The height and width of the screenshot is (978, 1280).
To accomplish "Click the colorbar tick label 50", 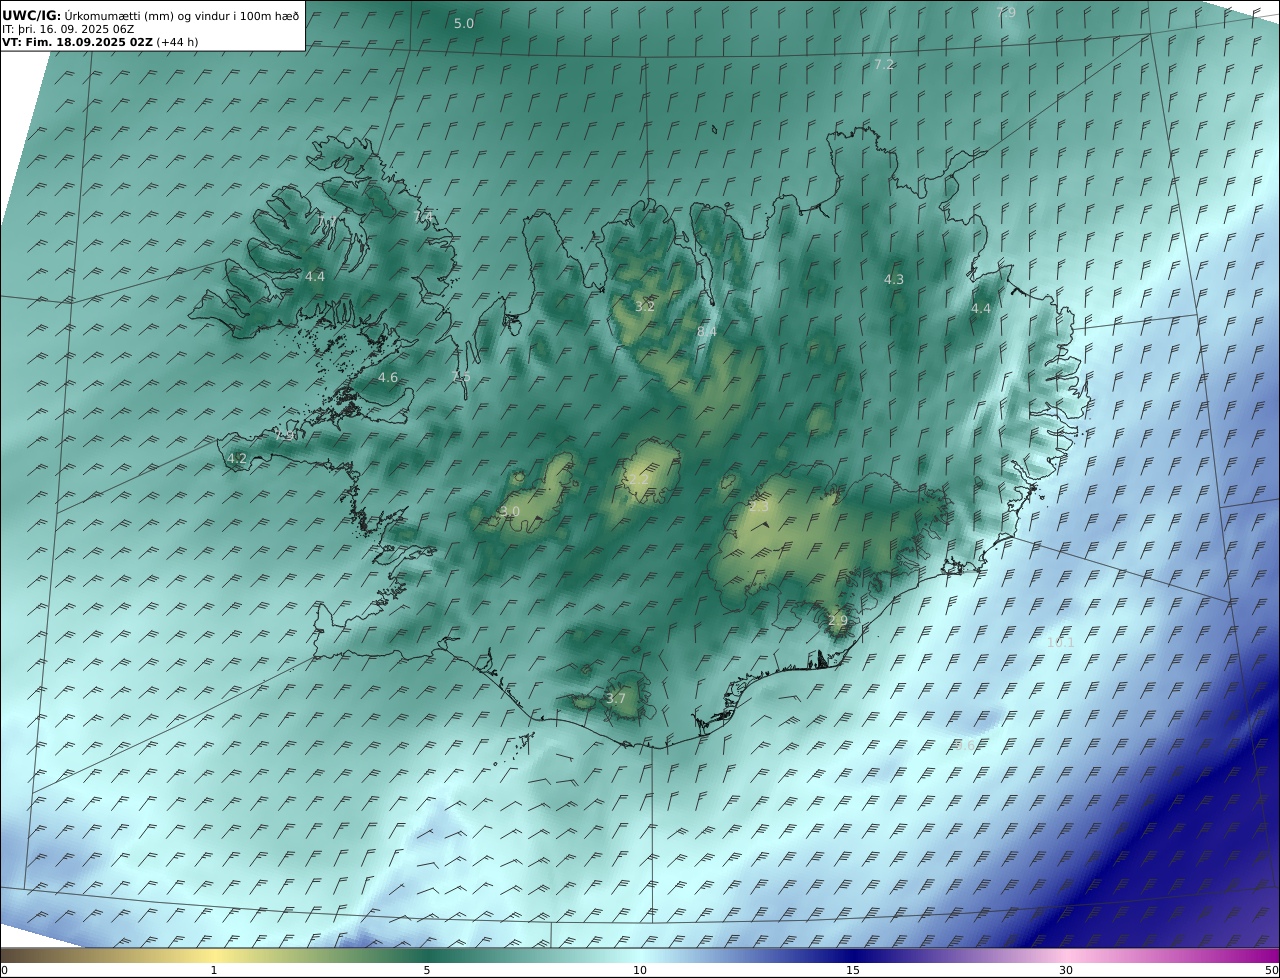I will pos(1272,970).
